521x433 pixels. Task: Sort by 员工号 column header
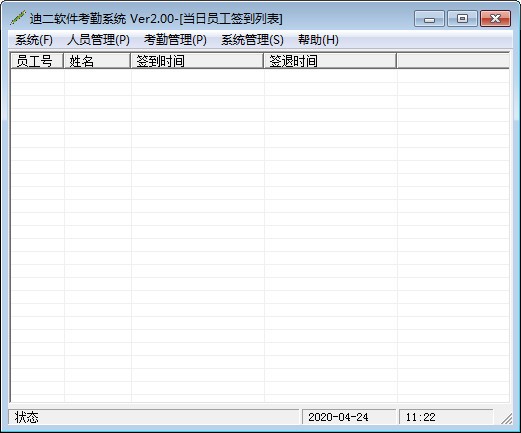pyautogui.click(x=37, y=61)
